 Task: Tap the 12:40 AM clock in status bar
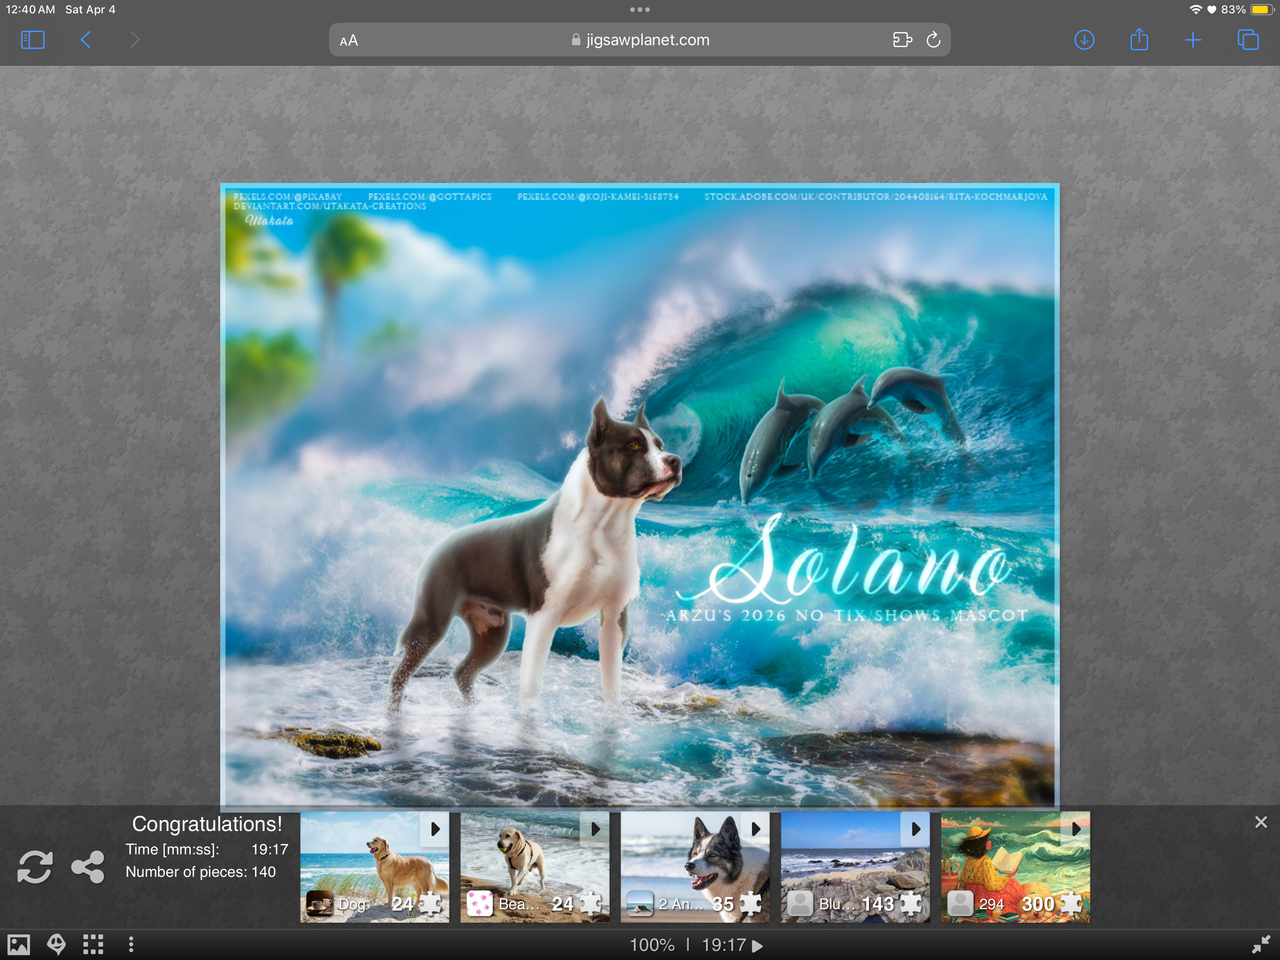tap(31, 9)
